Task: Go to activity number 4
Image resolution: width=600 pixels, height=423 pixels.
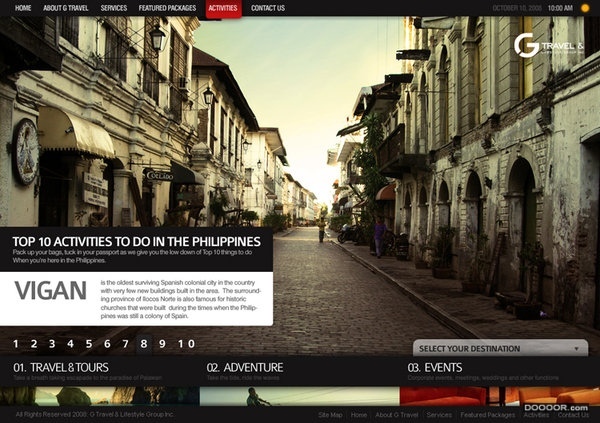Action: pos(70,344)
